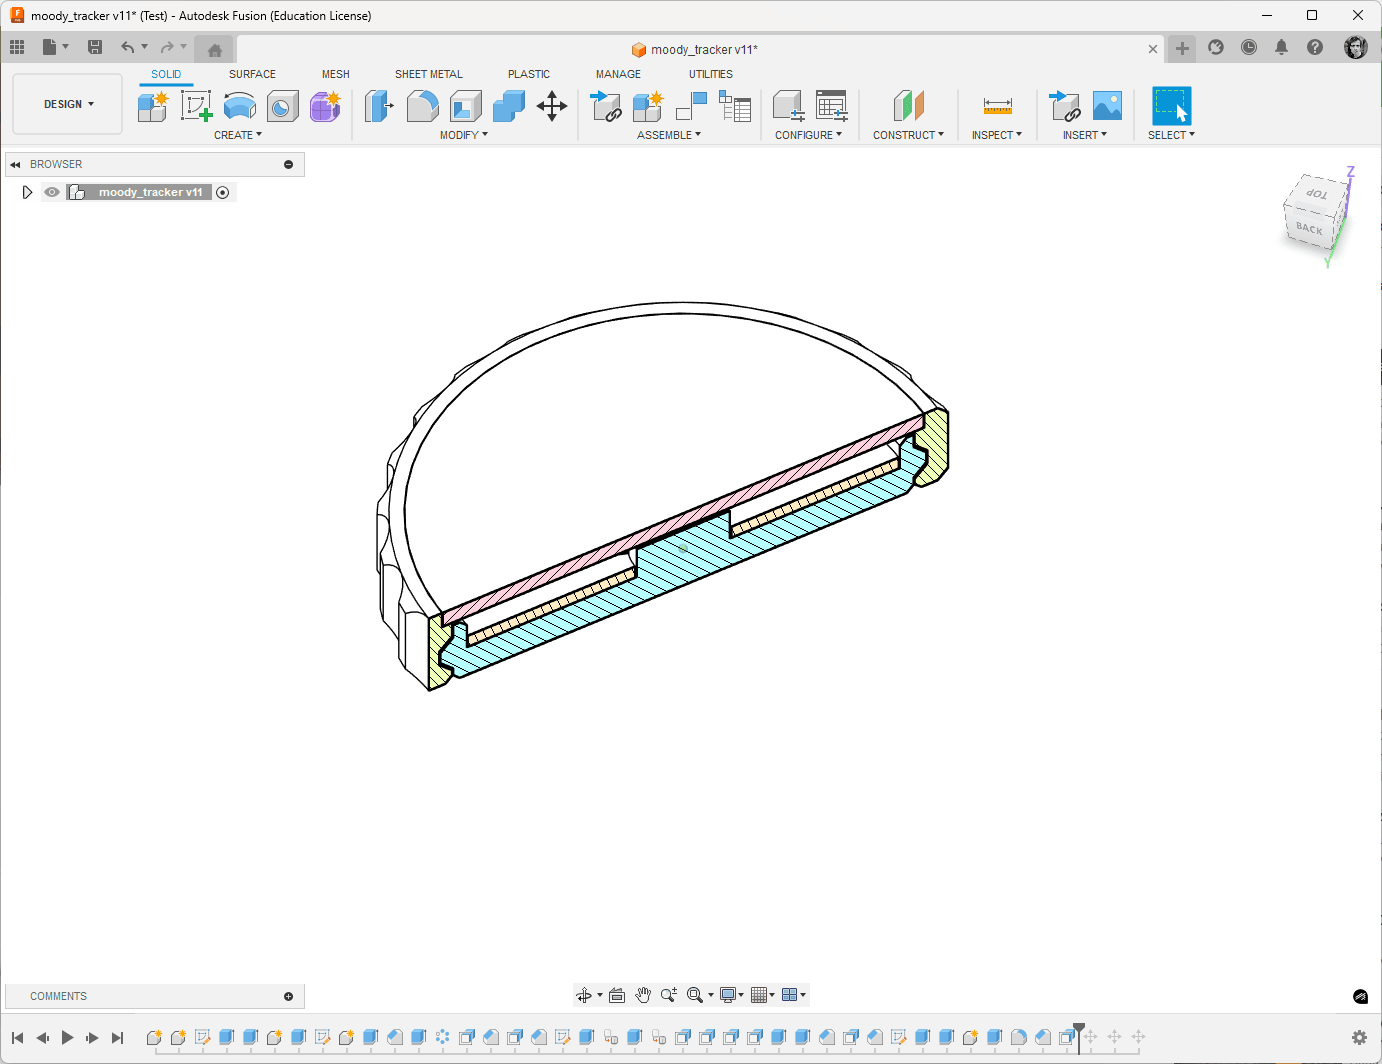The image size is (1382, 1064).
Task: Click the Measure tool under Inspect
Action: [x=997, y=106]
